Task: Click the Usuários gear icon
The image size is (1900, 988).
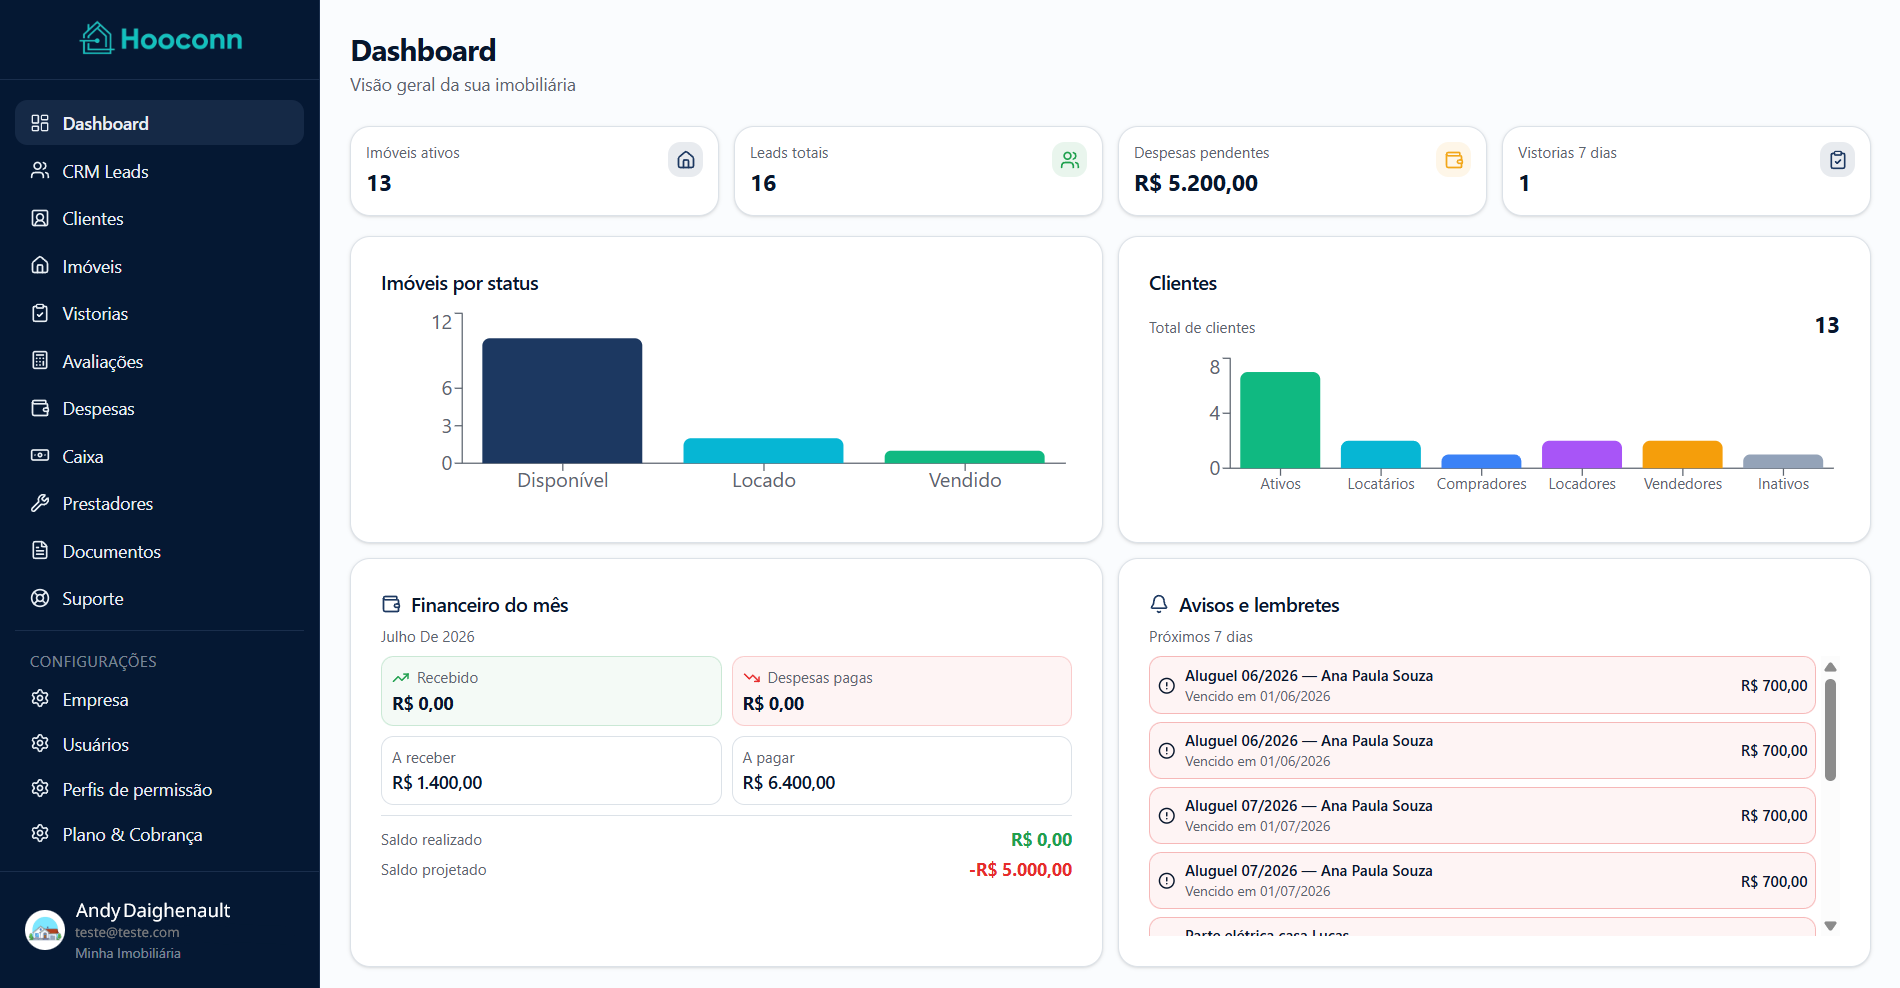Action: coord(40,744)
